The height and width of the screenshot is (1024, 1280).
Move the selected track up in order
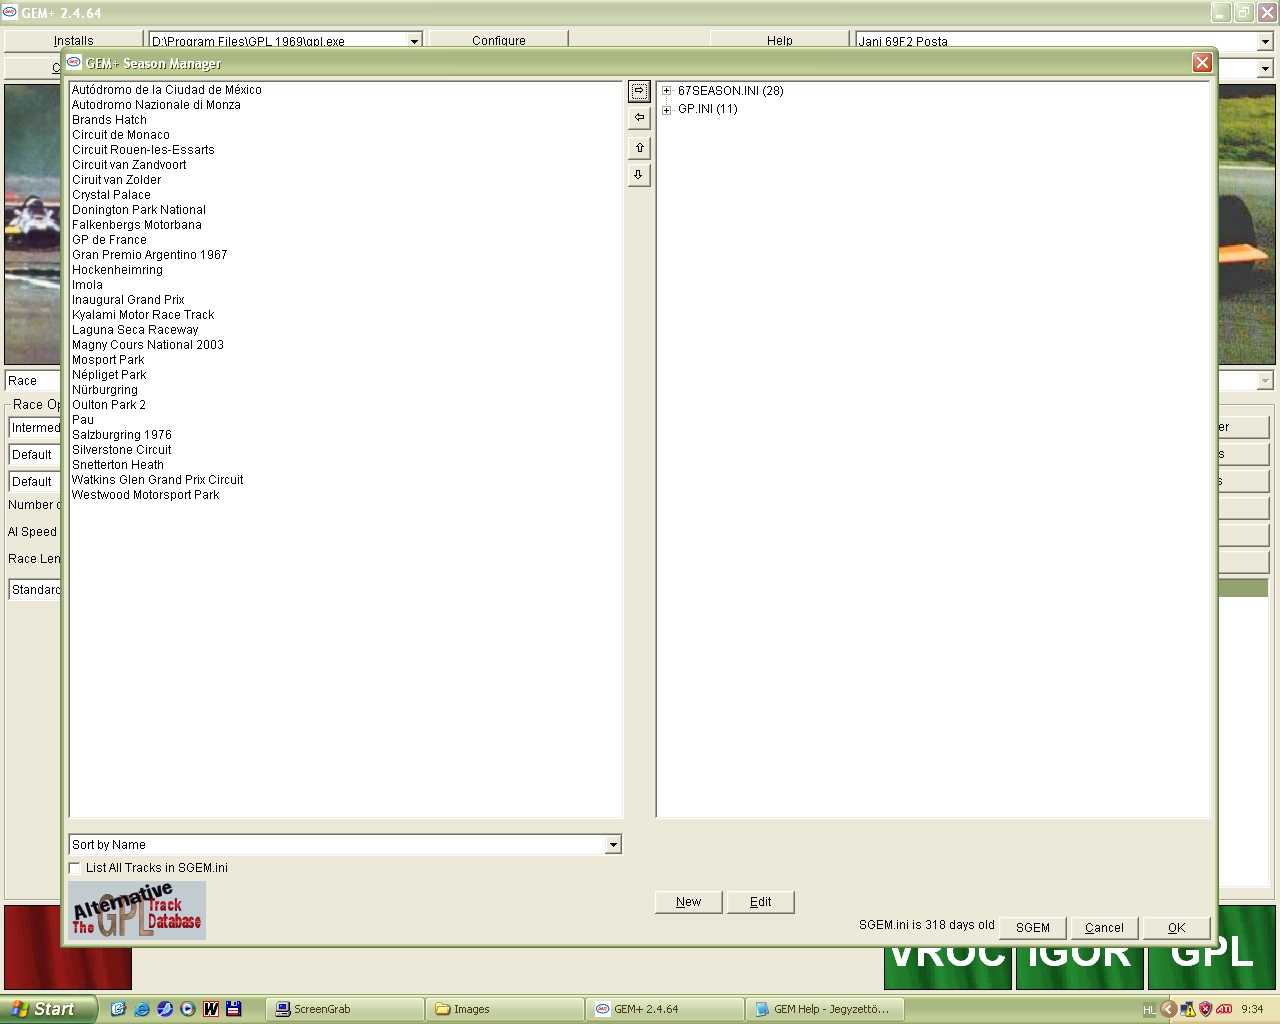639,148
